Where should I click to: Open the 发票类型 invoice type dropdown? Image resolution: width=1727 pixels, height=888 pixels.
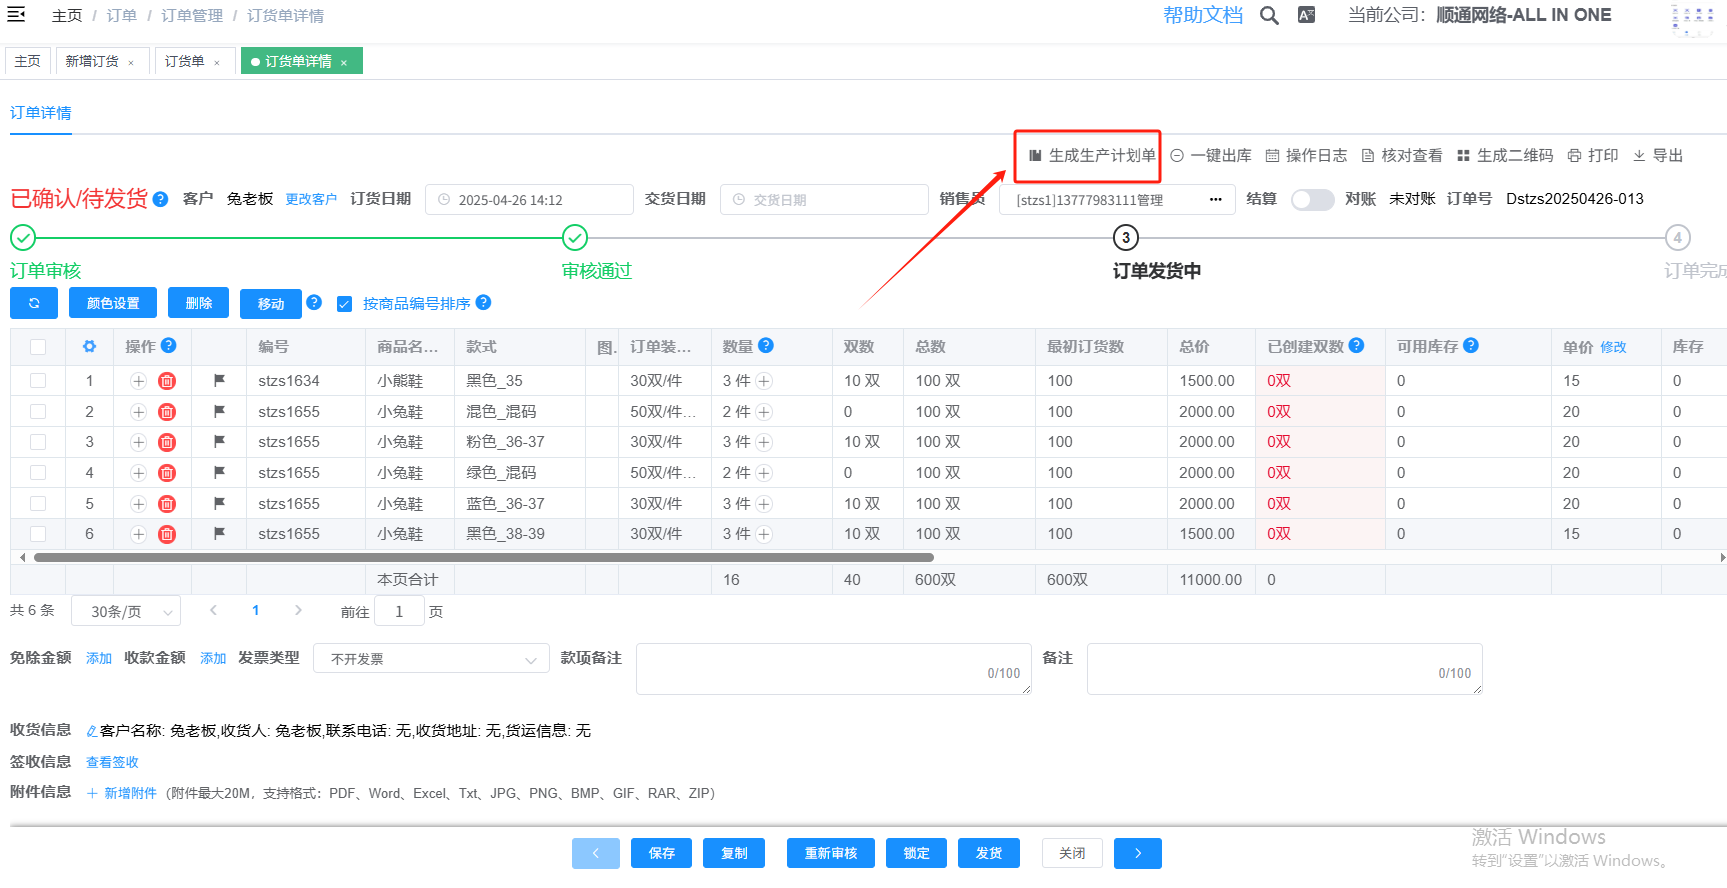click(x=432, y=659)
